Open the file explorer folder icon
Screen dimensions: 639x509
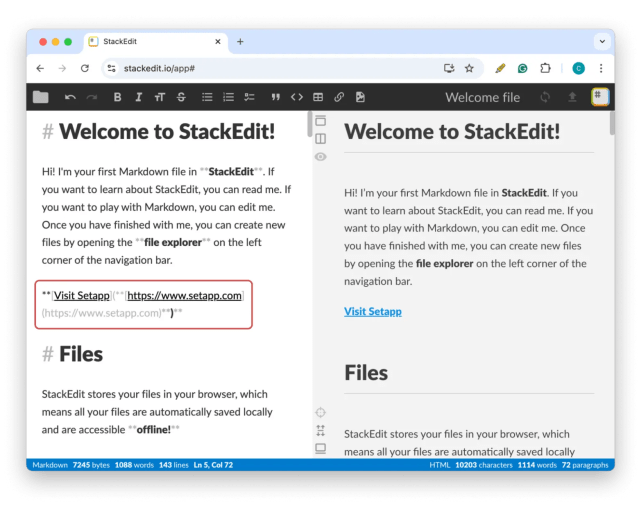[41, 97]
